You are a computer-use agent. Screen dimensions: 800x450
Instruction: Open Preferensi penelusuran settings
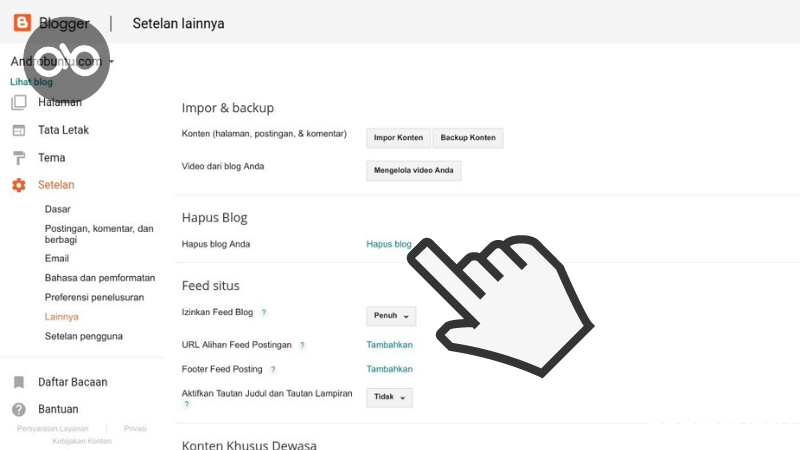(x=94, y=297)
